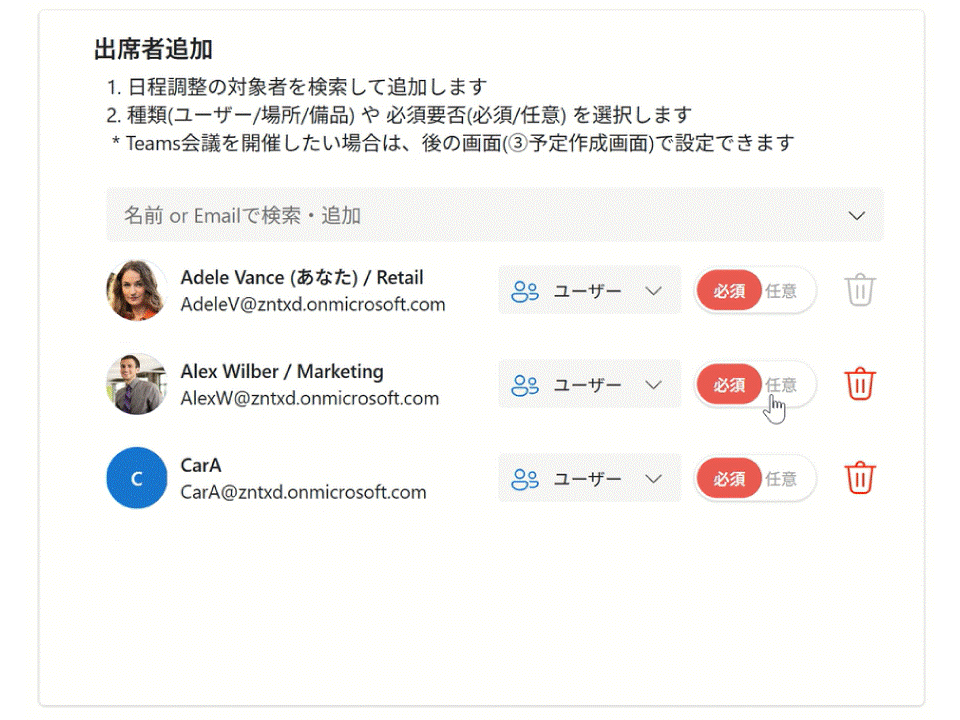Expand Alex Wilber's ユーザー type dropdown
Screen dimensions: 960x720
(654, 385)
